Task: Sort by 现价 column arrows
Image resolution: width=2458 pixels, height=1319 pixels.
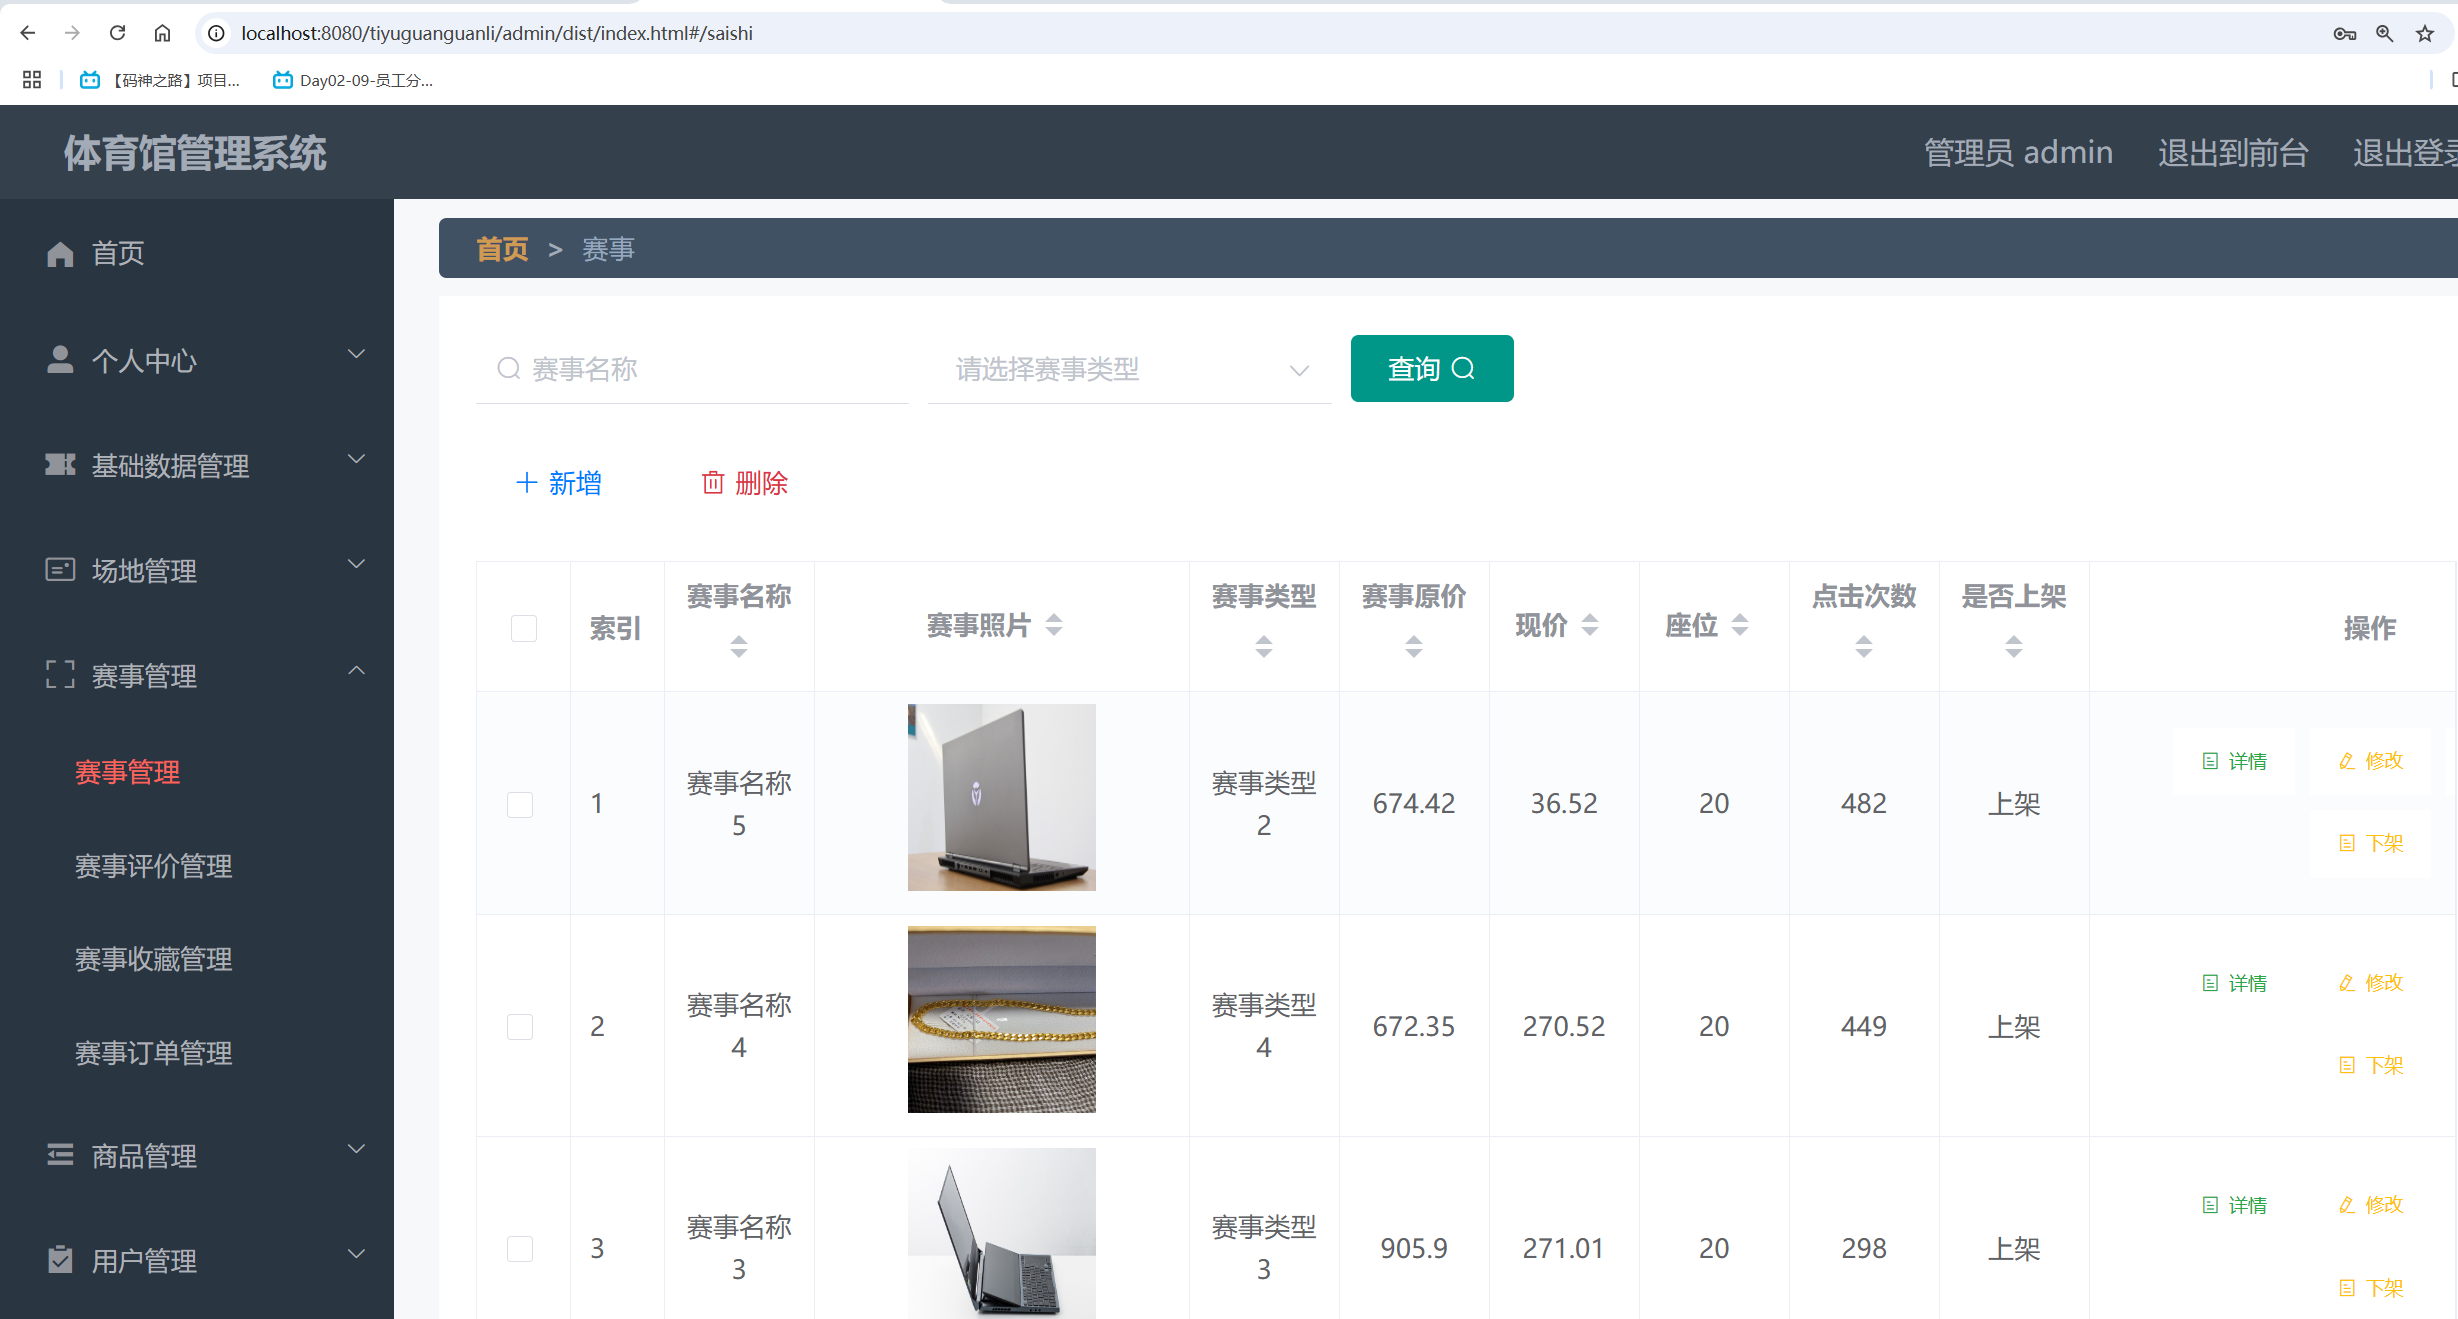Action: click(1590, 626)
